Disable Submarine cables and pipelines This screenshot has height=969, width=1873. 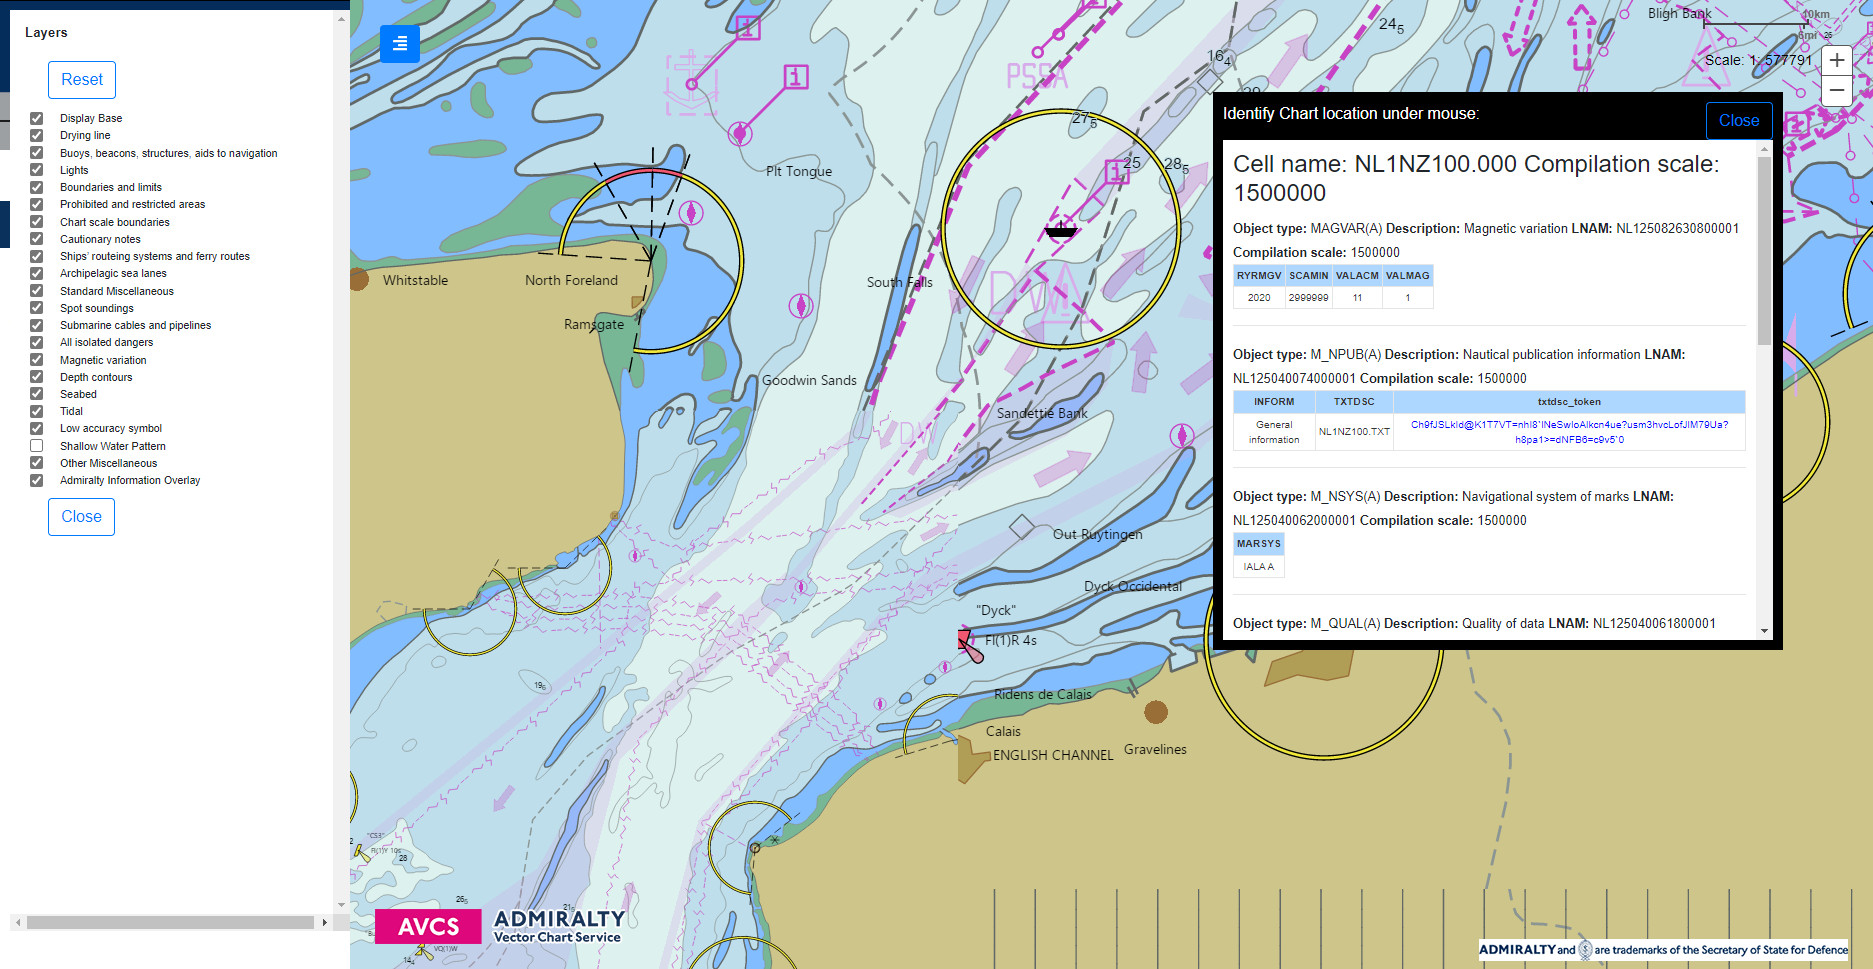[x=36, y=325]
